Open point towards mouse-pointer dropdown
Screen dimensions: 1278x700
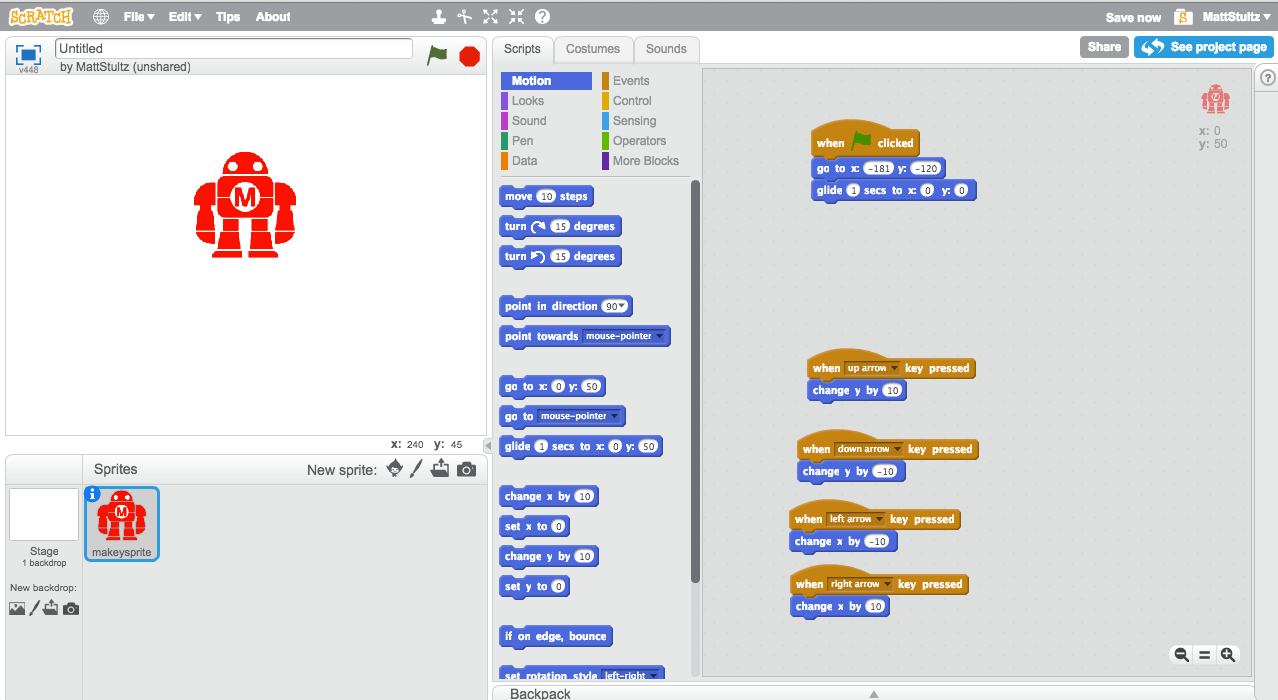click(624, 336)
